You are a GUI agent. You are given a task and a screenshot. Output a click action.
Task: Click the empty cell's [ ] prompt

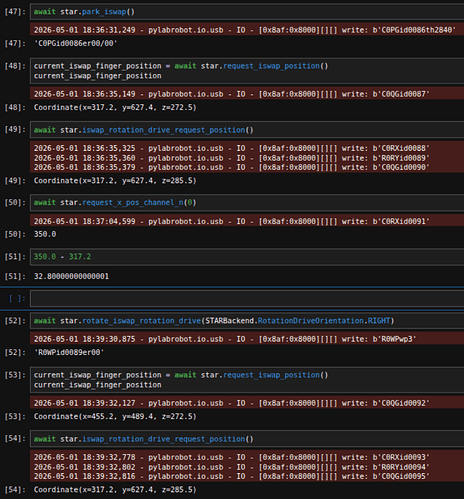click(x=17, y=298)
